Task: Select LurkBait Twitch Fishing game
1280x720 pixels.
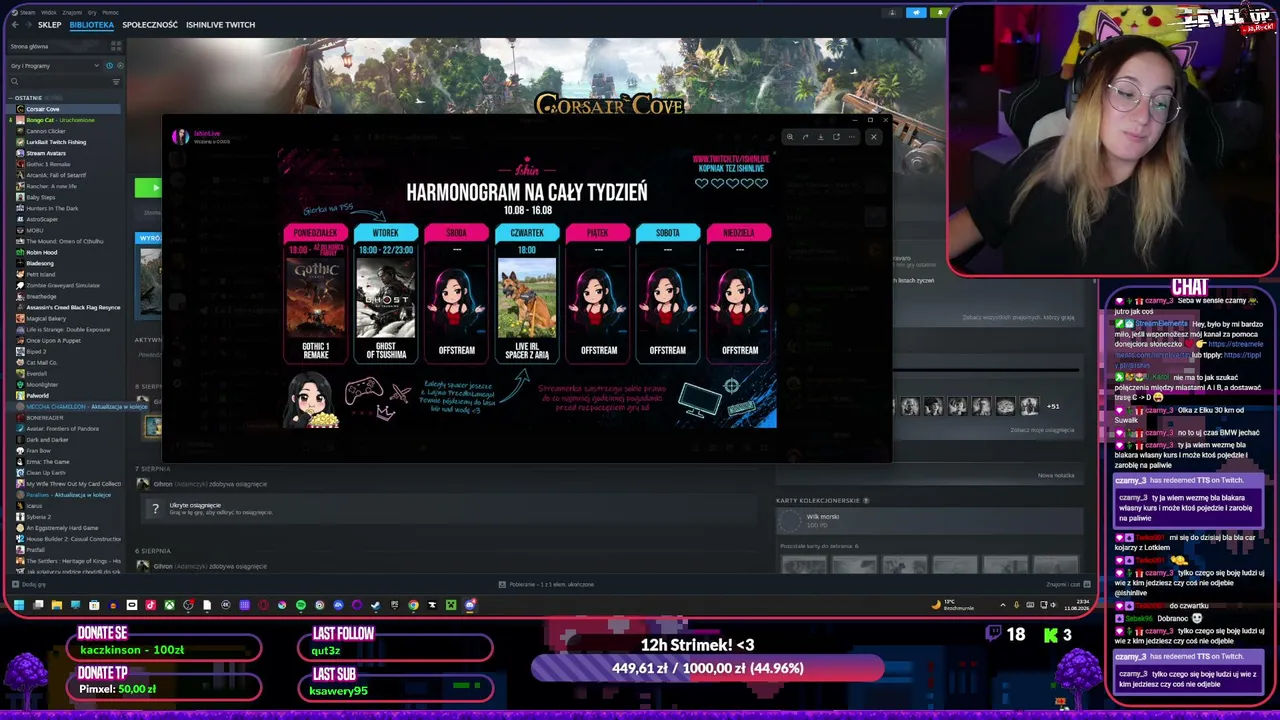Action: coord(64,142)
